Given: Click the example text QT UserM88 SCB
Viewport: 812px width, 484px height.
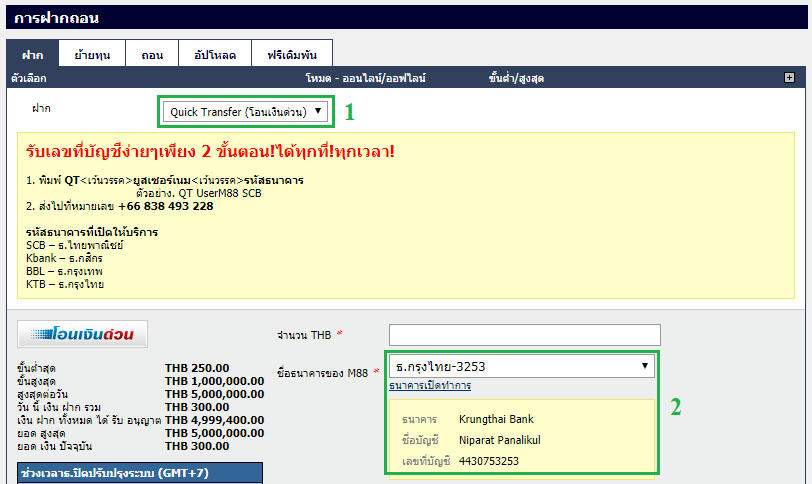Looking at the screenshot, I should pyautogui.click(x=220, y=193).
